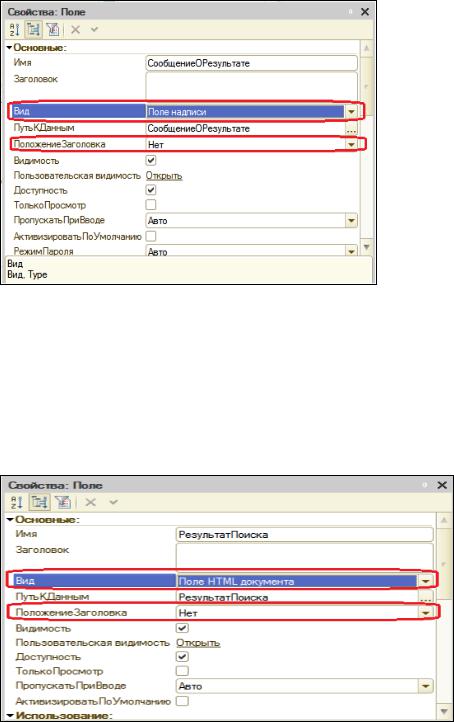Click scroll up arrow in upper panel

(x=367, y=48)
